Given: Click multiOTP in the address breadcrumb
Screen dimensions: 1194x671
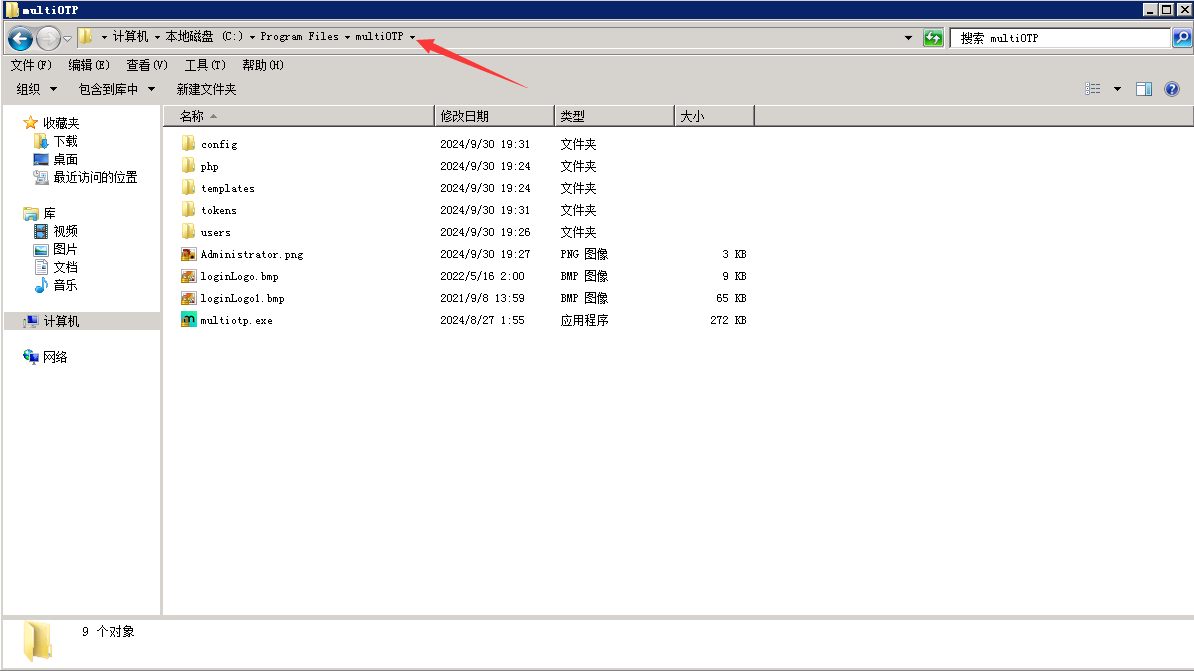Looking at the screenshot, I should [x=379, y=37].
